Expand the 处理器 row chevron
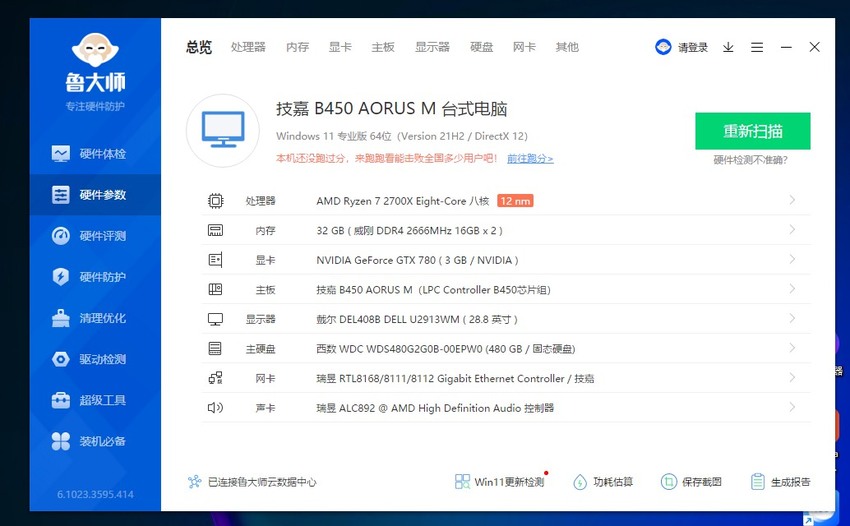 (792, 200)
